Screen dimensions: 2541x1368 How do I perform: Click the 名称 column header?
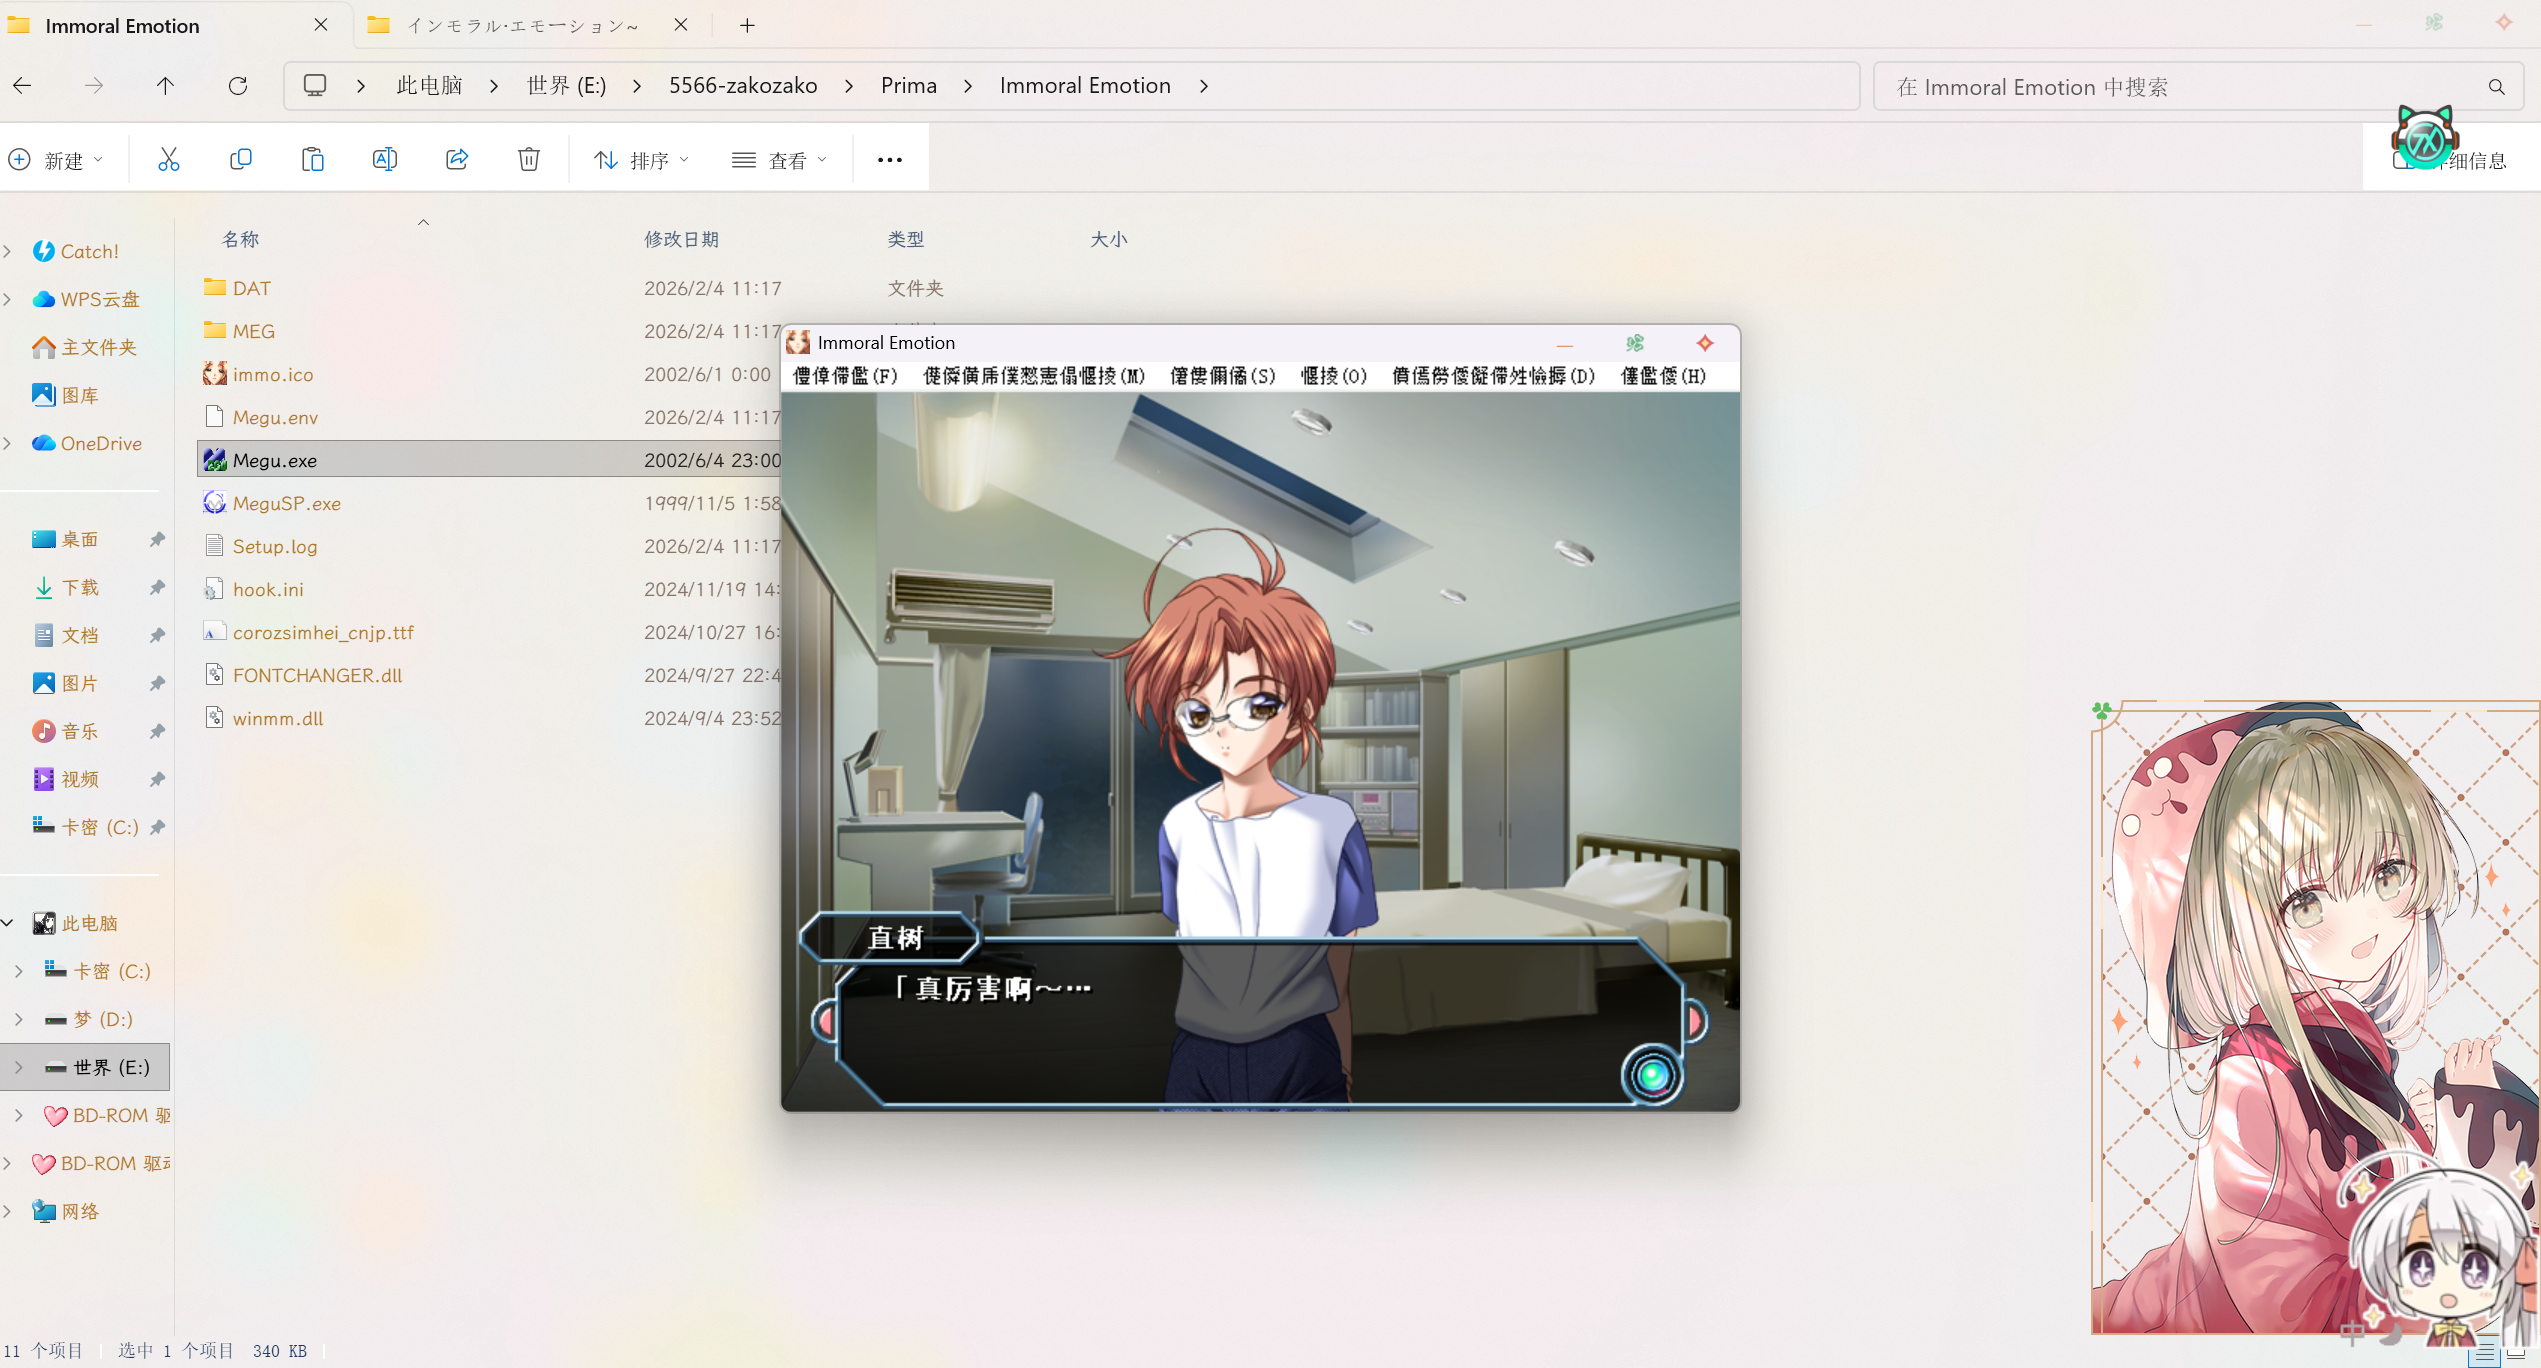click(240, 239)
